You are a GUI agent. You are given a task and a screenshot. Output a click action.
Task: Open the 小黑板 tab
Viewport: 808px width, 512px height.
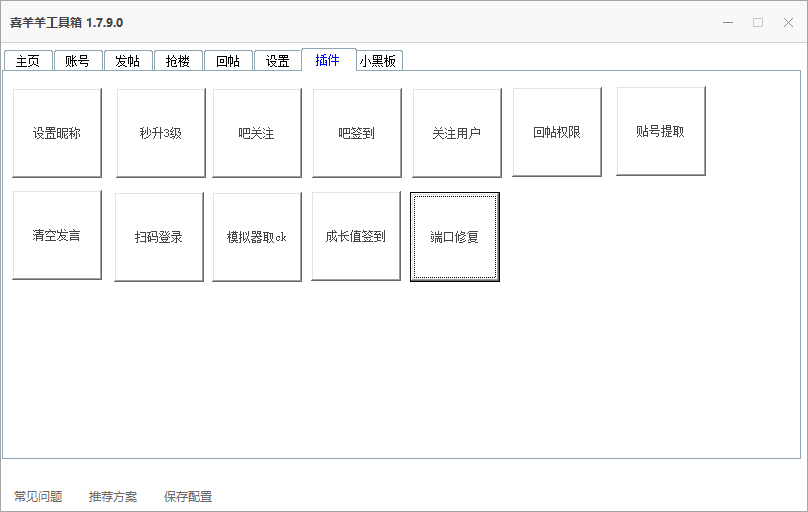pyautogui.click(x=379, y=61)
